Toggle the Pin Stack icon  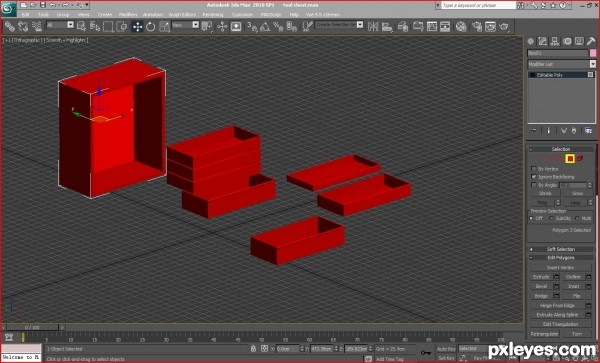pos(534,130)
